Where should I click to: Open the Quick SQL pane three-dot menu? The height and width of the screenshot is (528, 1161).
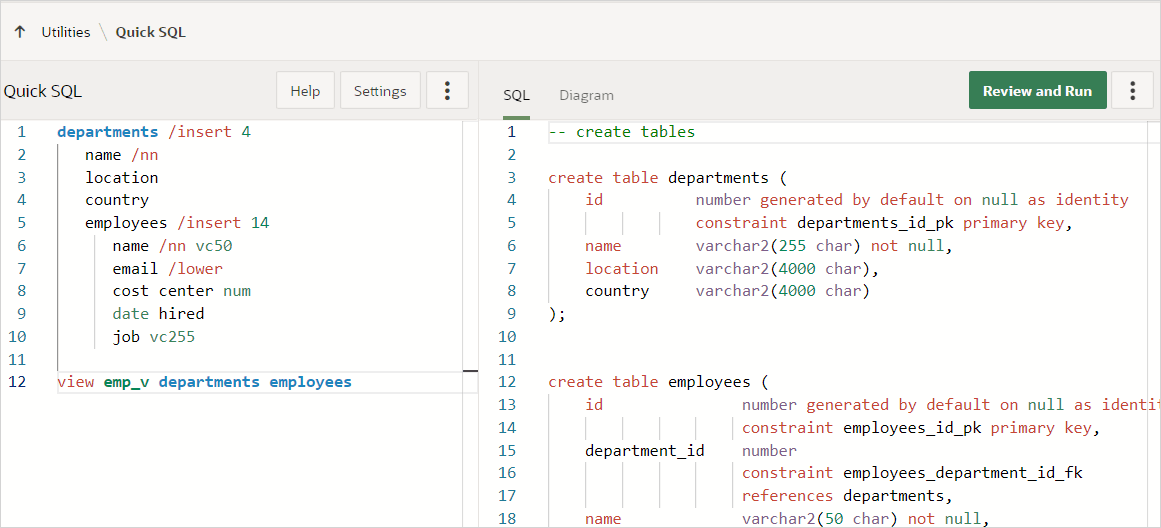click(447, 90)
